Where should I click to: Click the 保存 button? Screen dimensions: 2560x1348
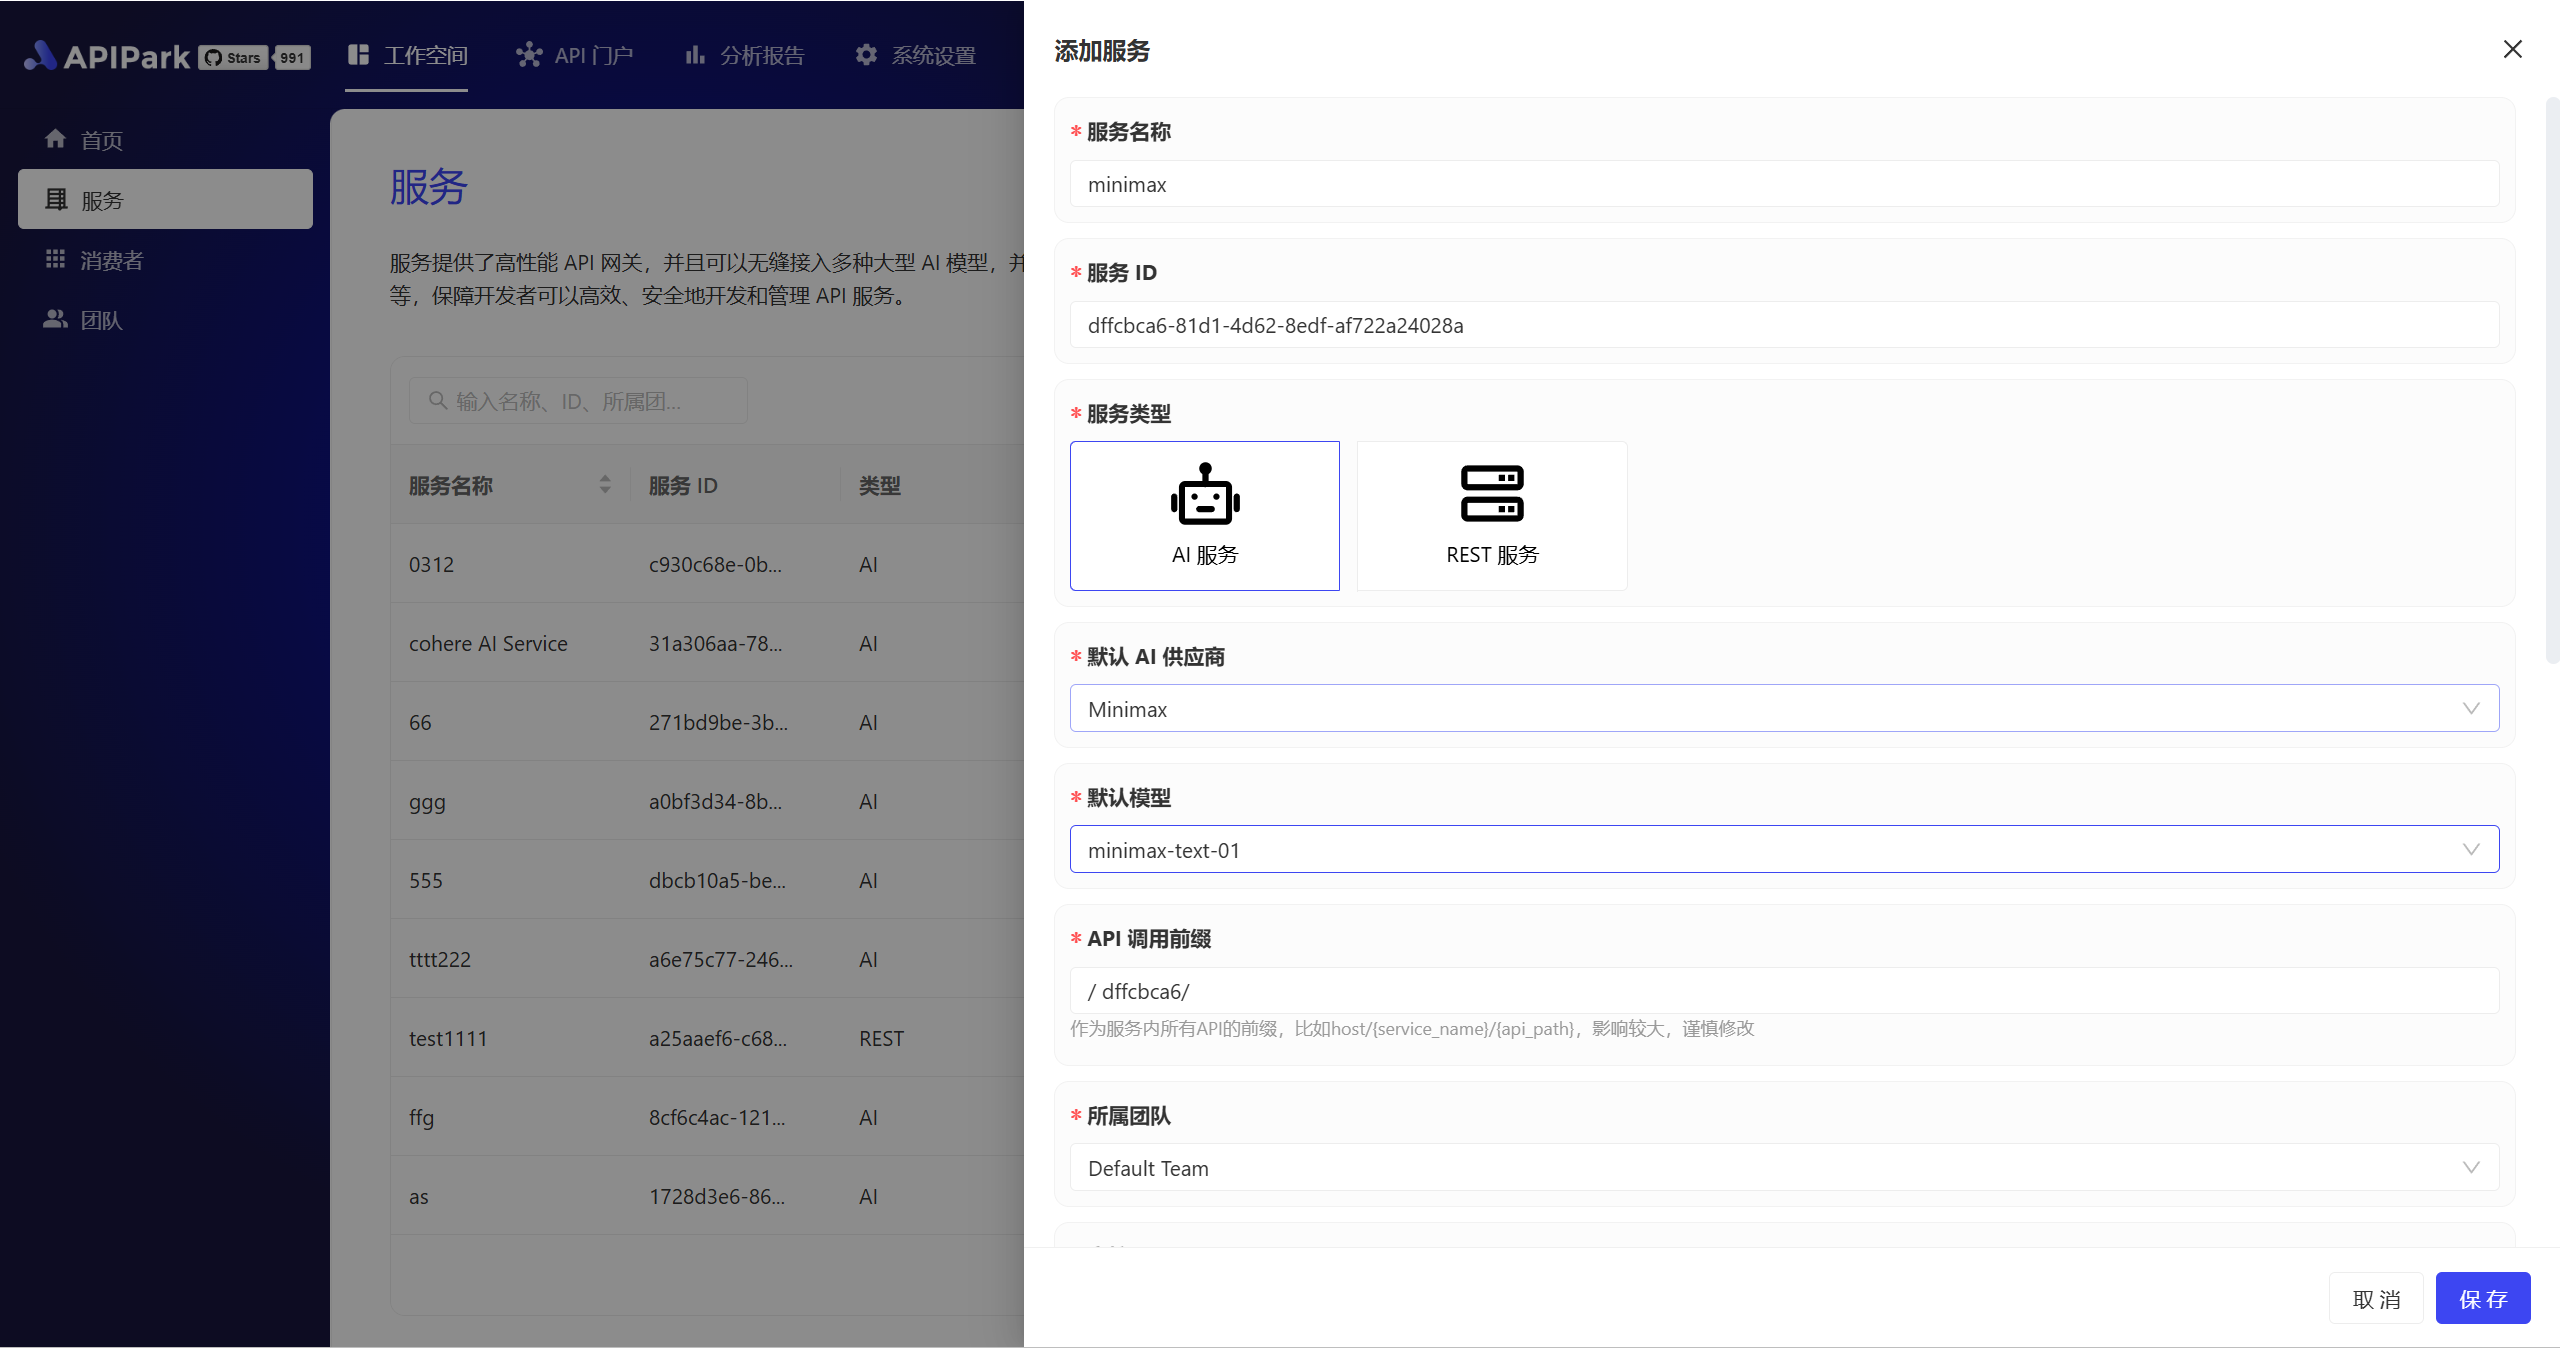(x=2482, y=1298)
